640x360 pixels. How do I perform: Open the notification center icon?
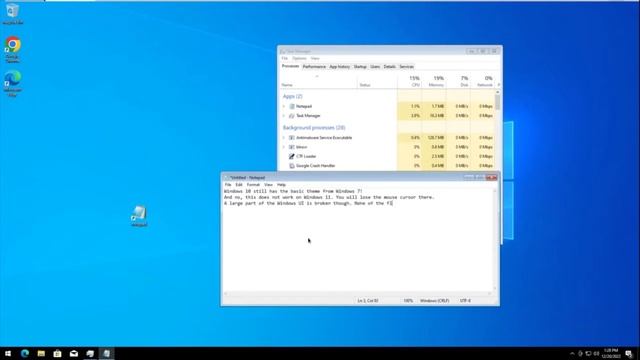point(629,353)
